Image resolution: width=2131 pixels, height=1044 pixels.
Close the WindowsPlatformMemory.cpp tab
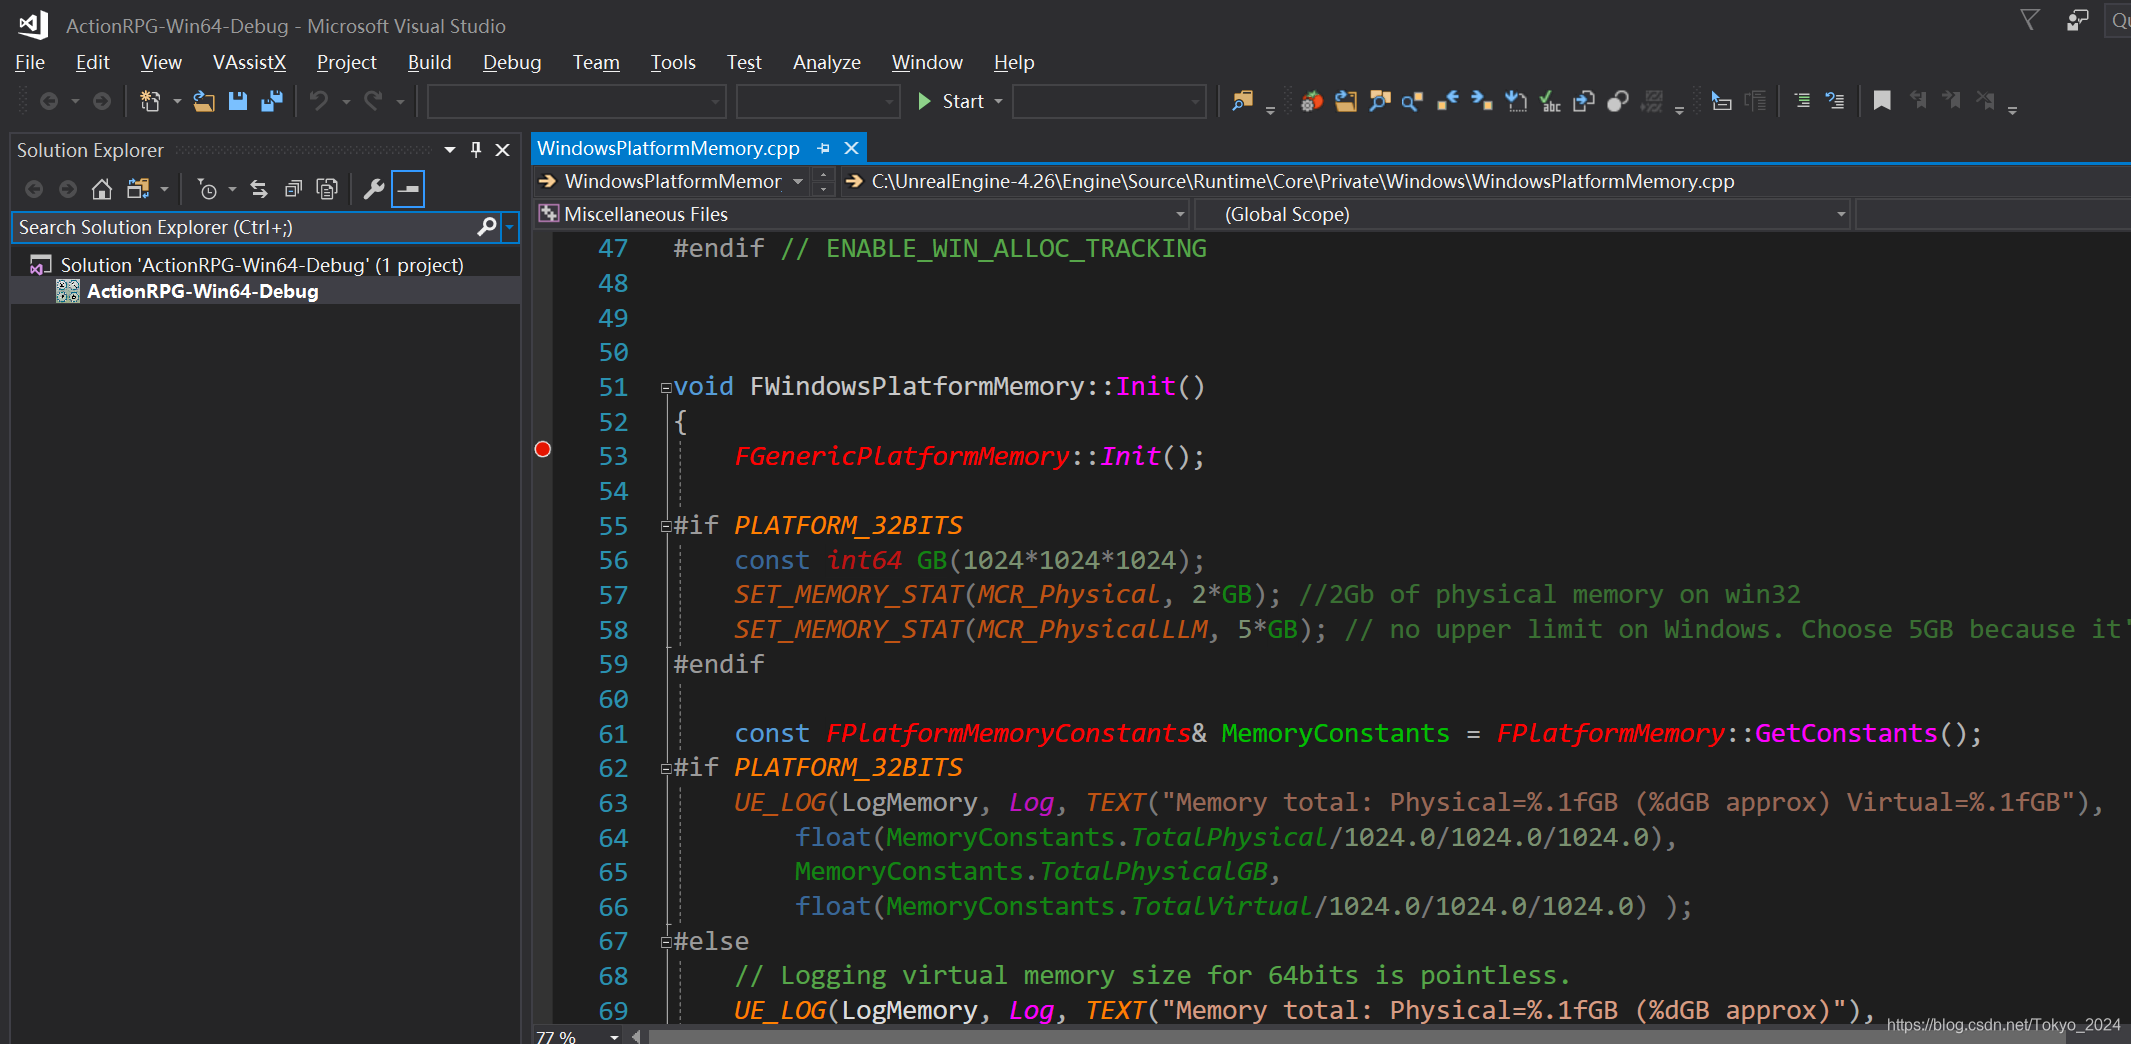(x=851, y=148)
